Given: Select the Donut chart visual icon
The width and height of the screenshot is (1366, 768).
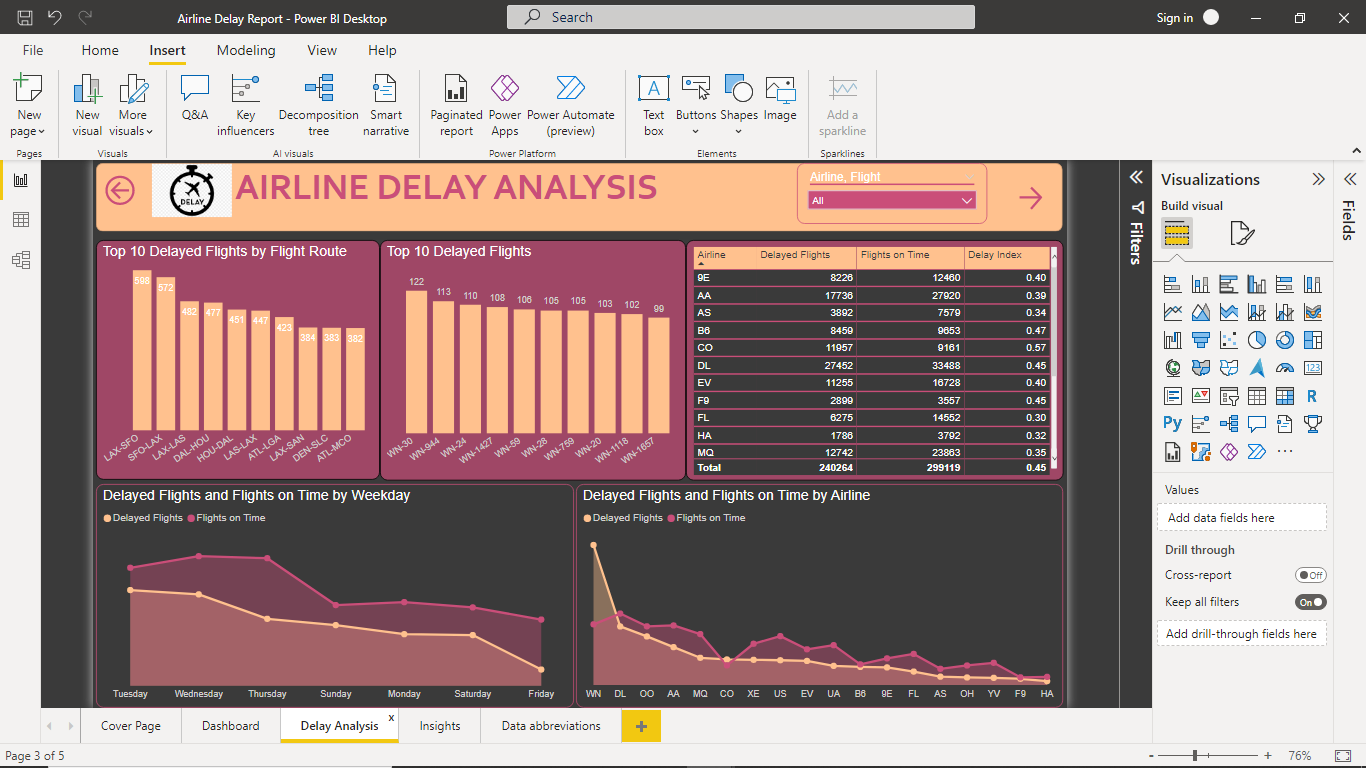Looking at the screenshot, I should tap(1284, 339).
